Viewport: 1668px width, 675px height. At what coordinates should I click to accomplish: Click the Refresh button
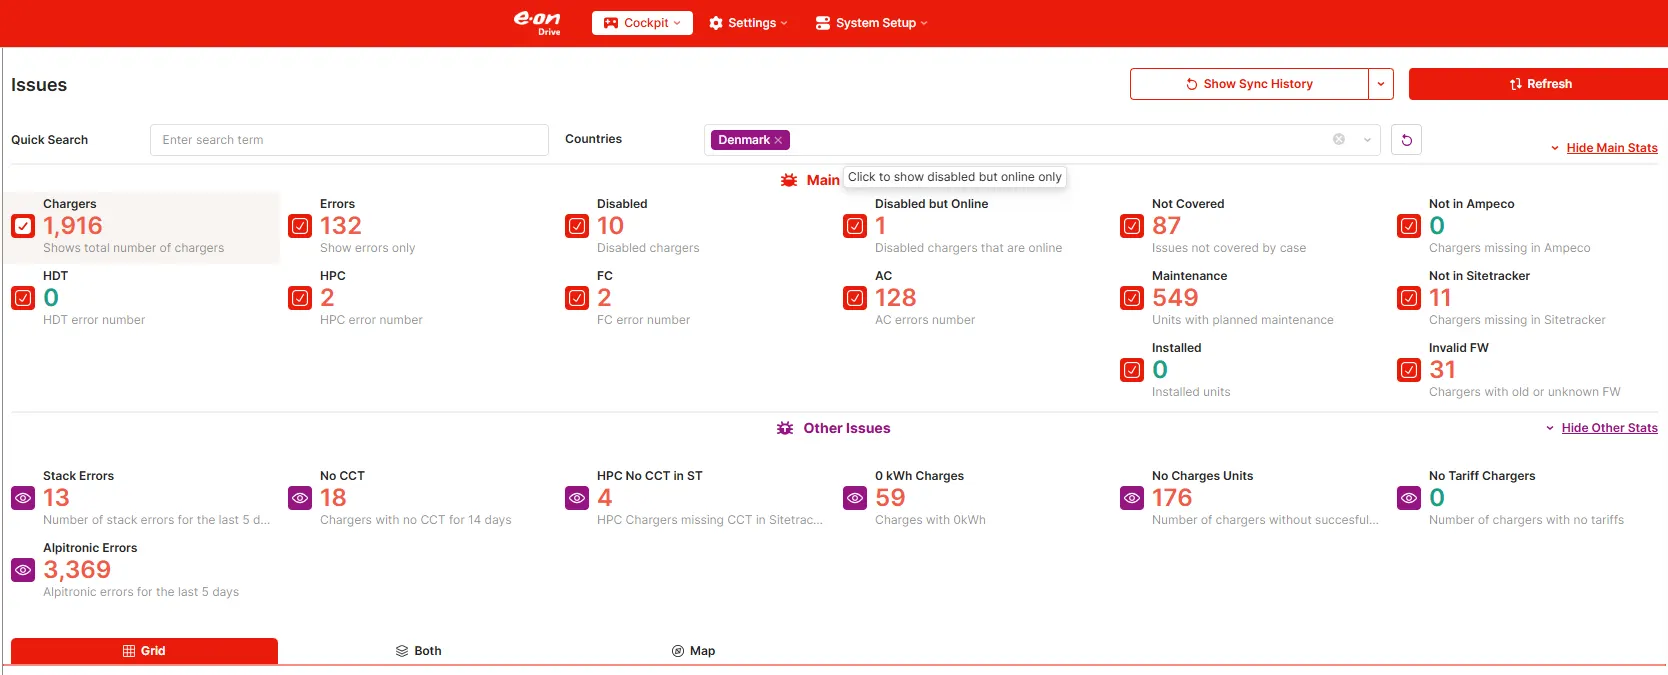[x=1540, y=84]
